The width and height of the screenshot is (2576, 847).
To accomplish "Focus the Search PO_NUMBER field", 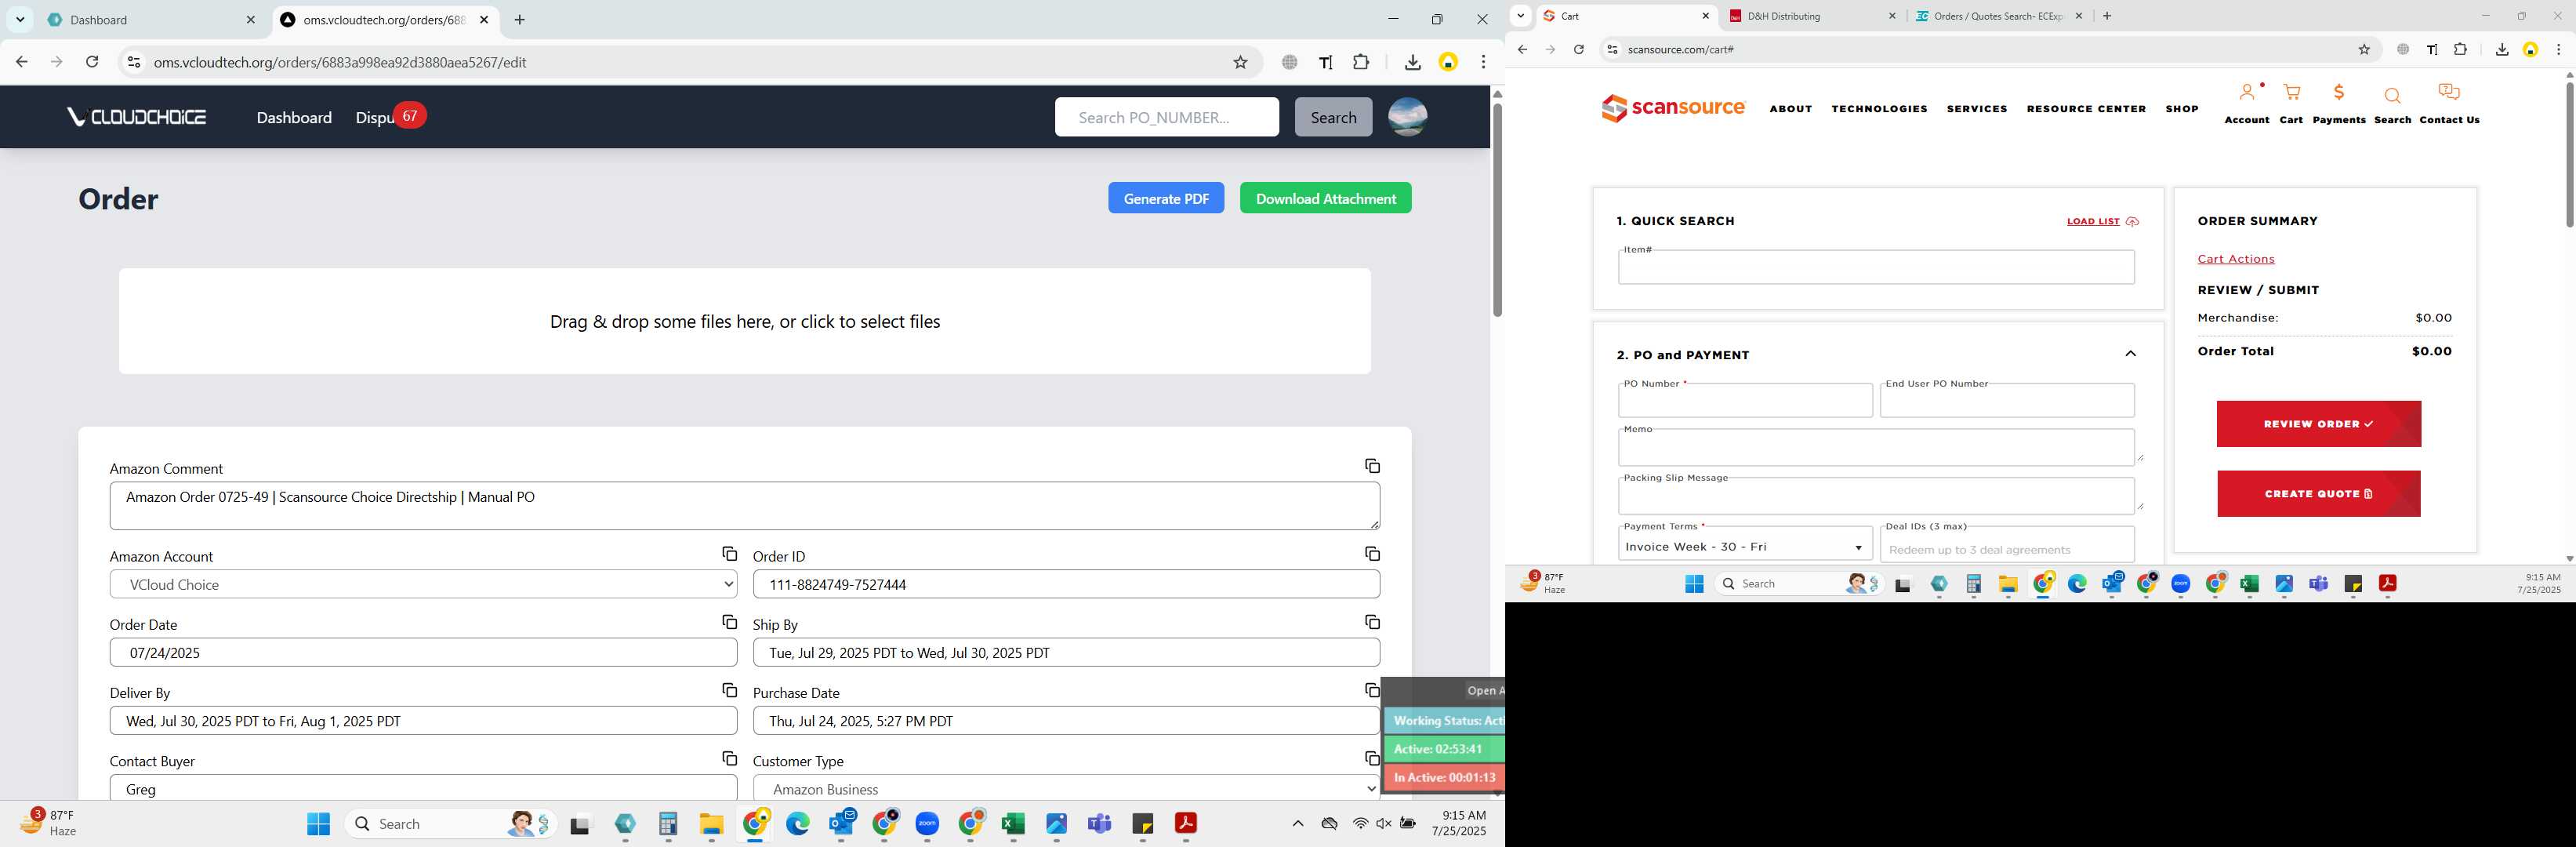I will point(1166,117).
